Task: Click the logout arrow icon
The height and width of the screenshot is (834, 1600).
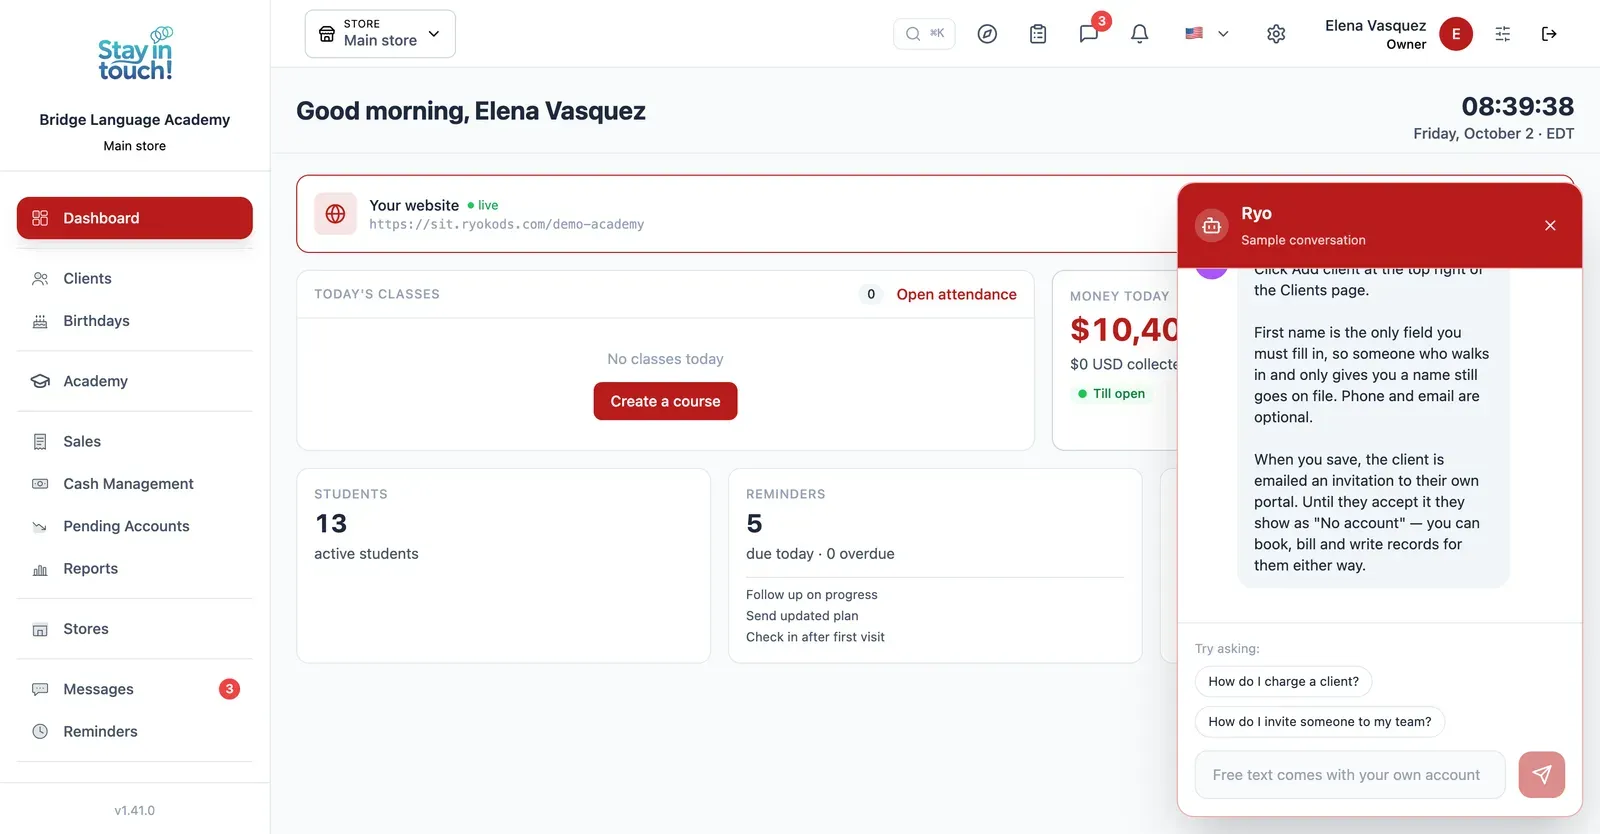Action: [x=1549, y=34]
